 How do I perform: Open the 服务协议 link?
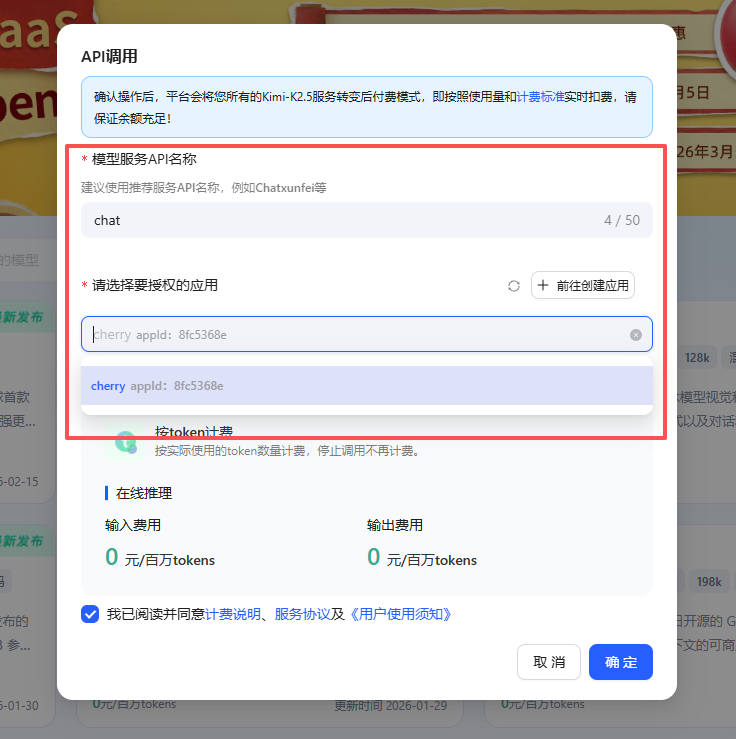point(302,614)
